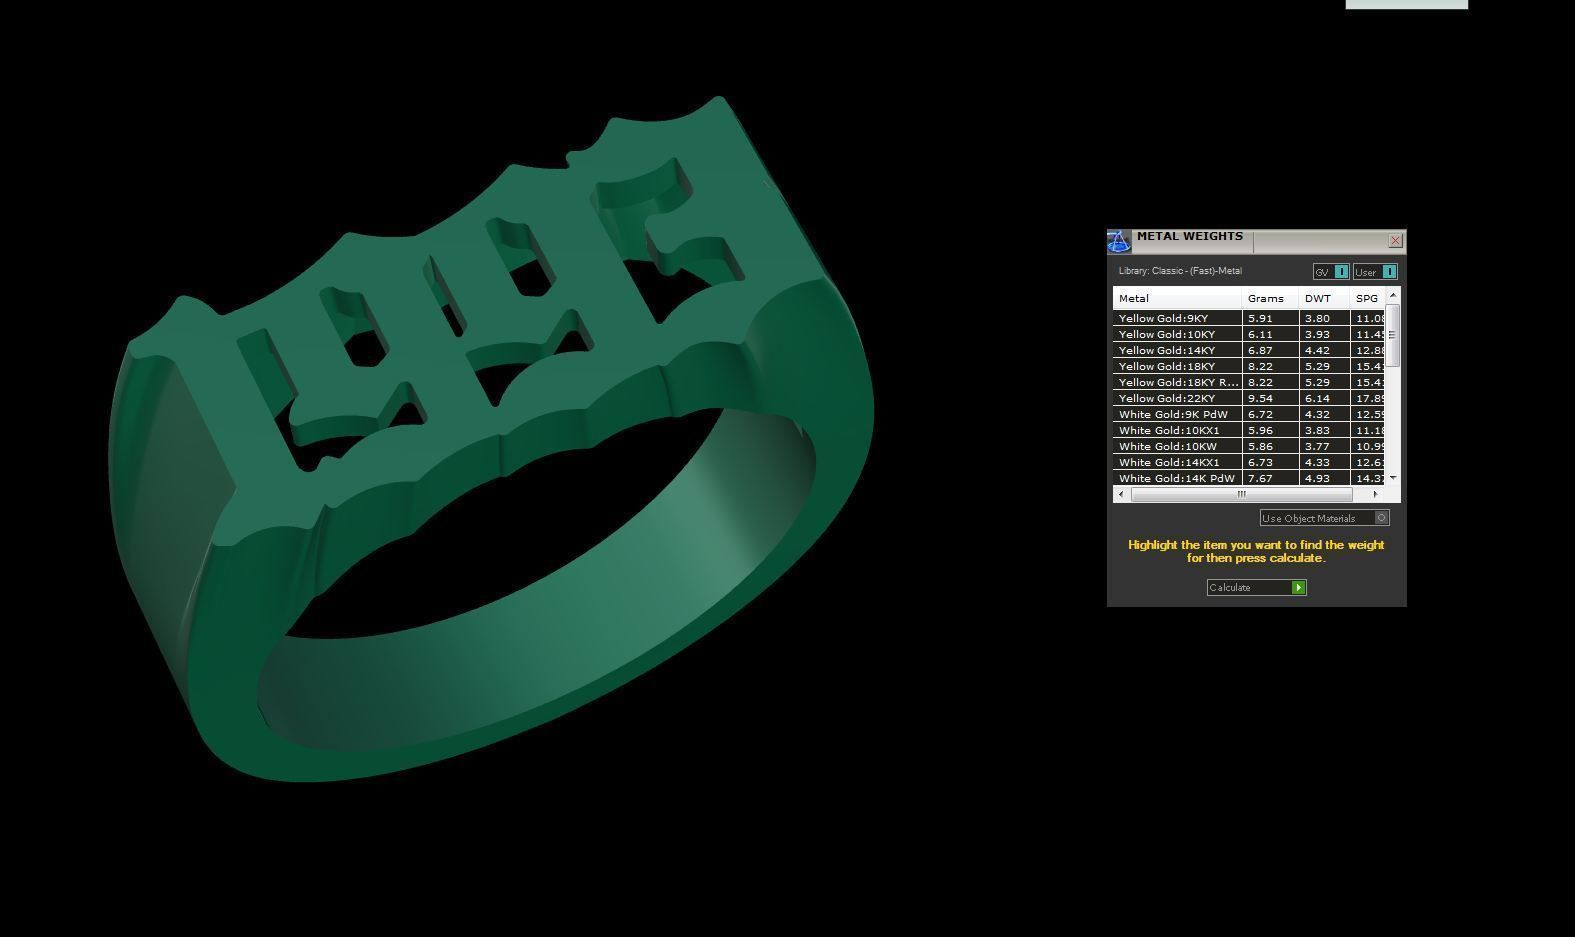This screenshot has height=937, width=1575.
Task: Click the horizontal scrollbar thumb under the table
Action: [x=1241, y=494]
